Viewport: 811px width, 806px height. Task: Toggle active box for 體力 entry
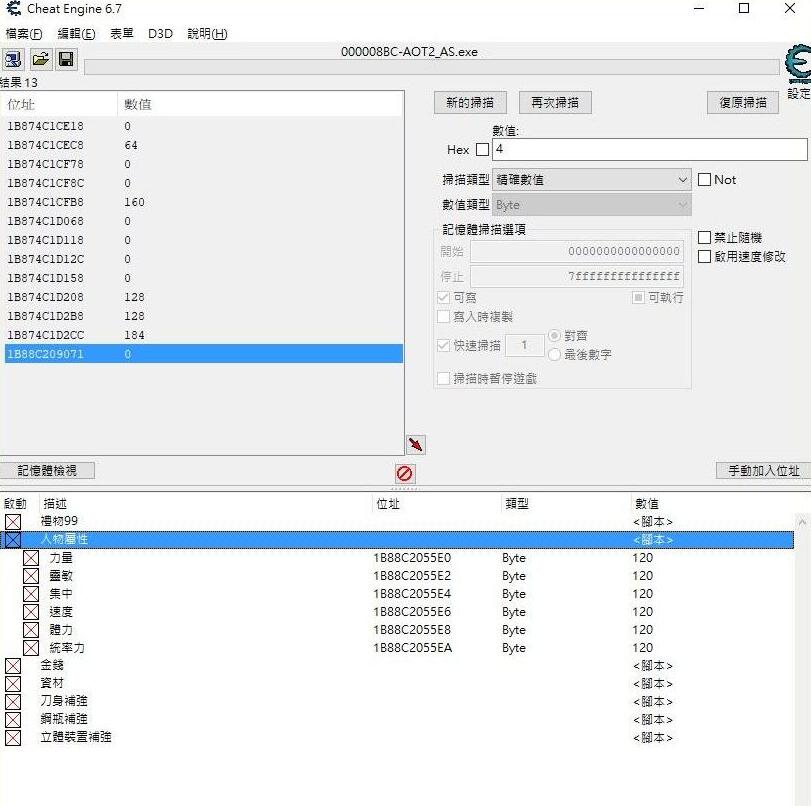[31, 630]
